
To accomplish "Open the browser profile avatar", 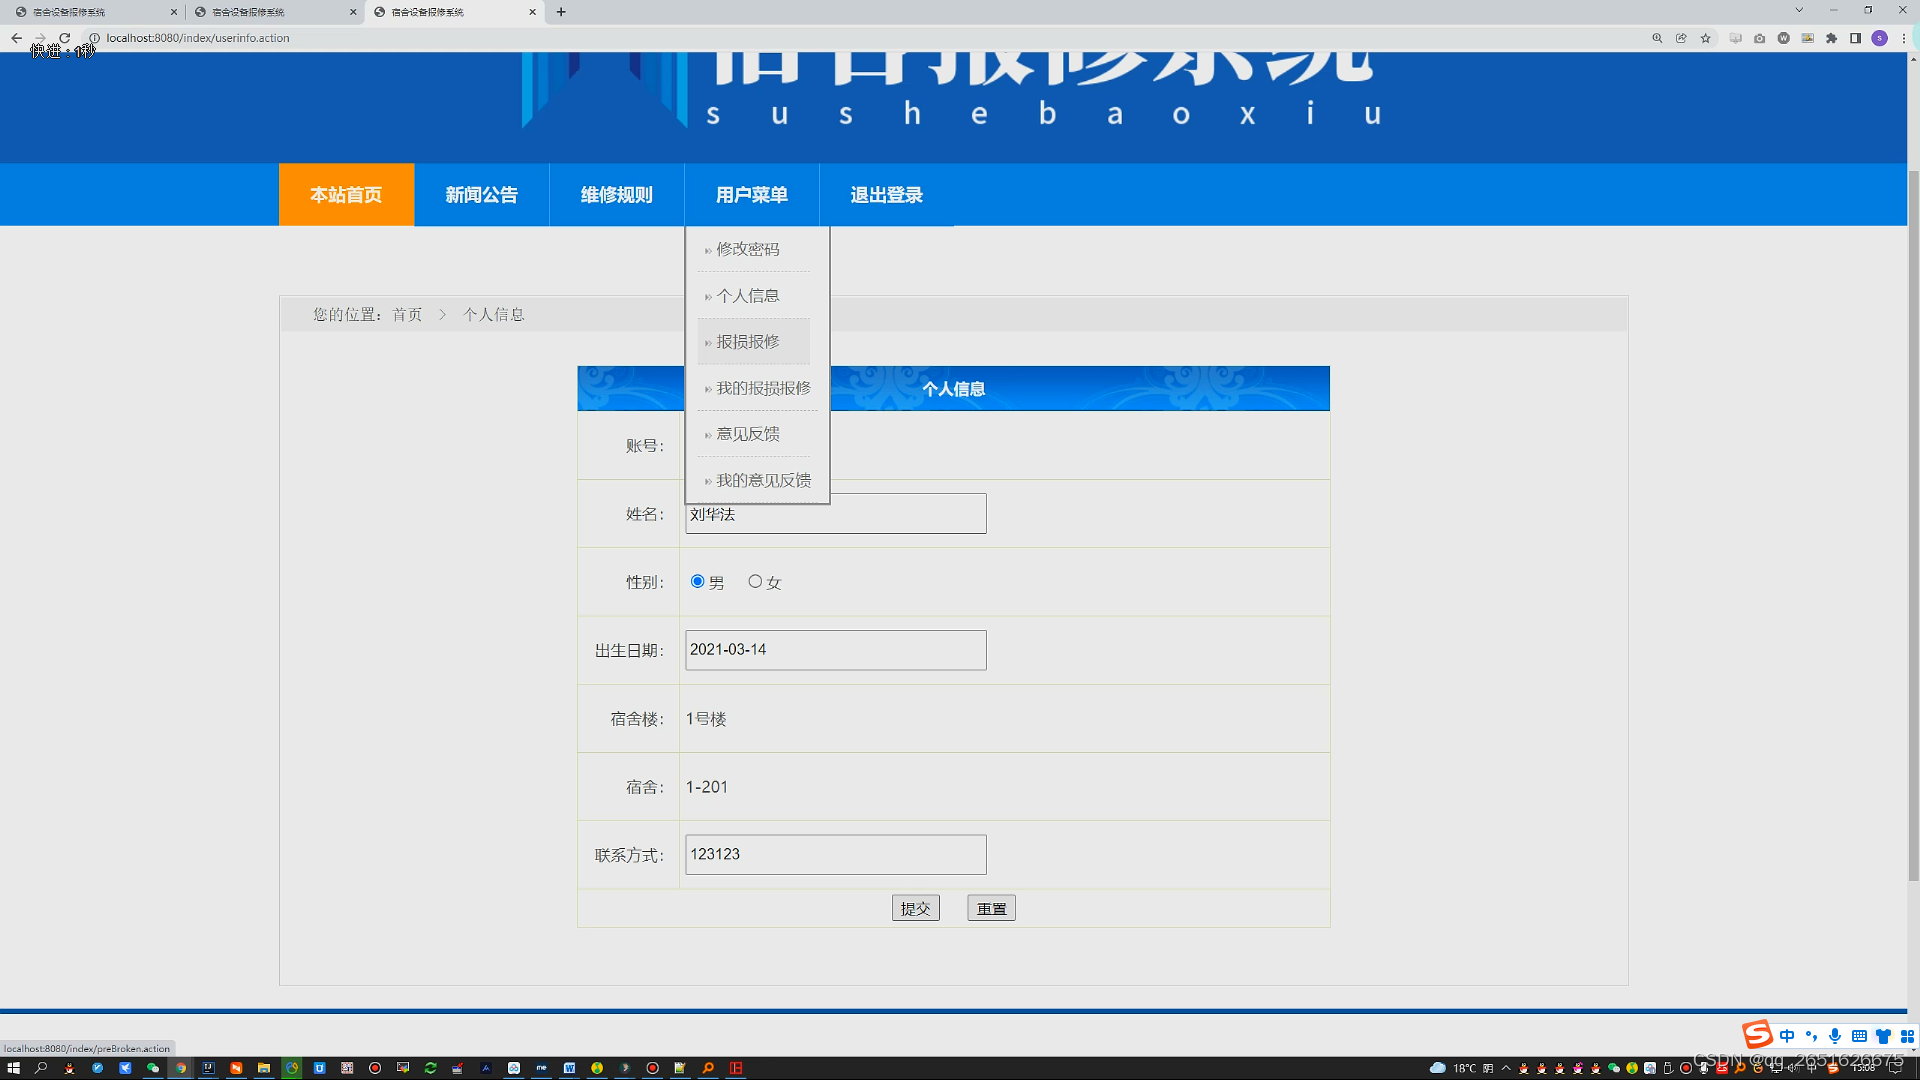I will click(x=1879, y=38).
